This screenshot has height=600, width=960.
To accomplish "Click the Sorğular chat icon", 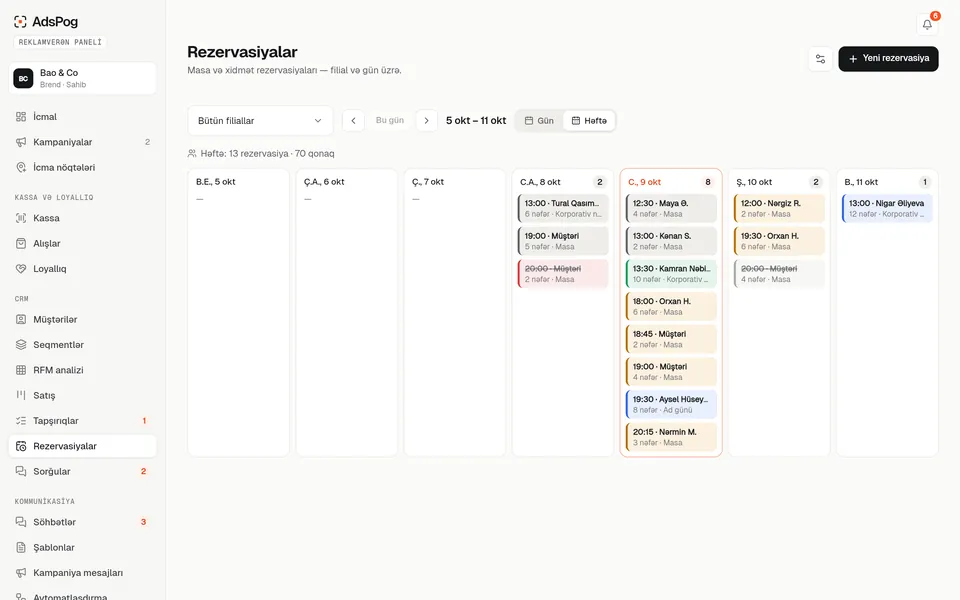I will point(21,471).
